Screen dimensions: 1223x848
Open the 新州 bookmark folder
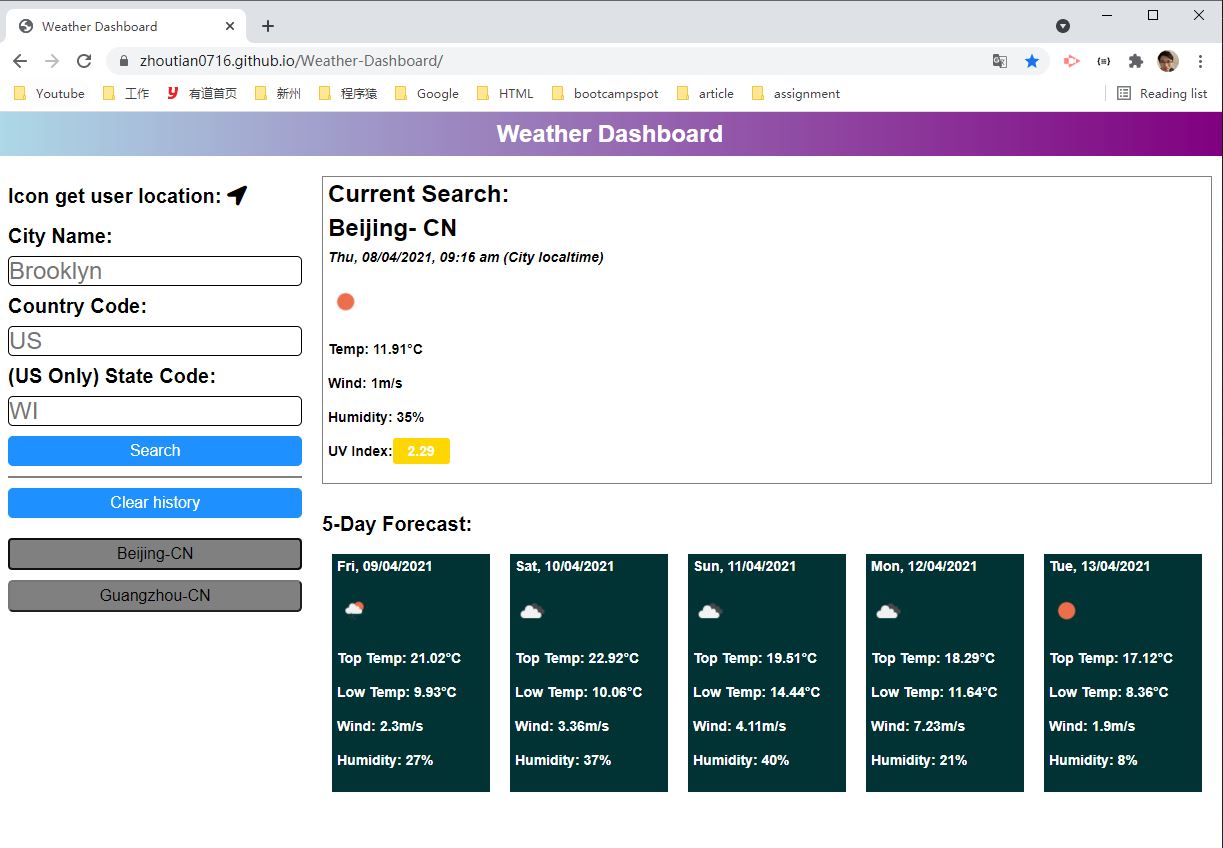tap(277, 93)
